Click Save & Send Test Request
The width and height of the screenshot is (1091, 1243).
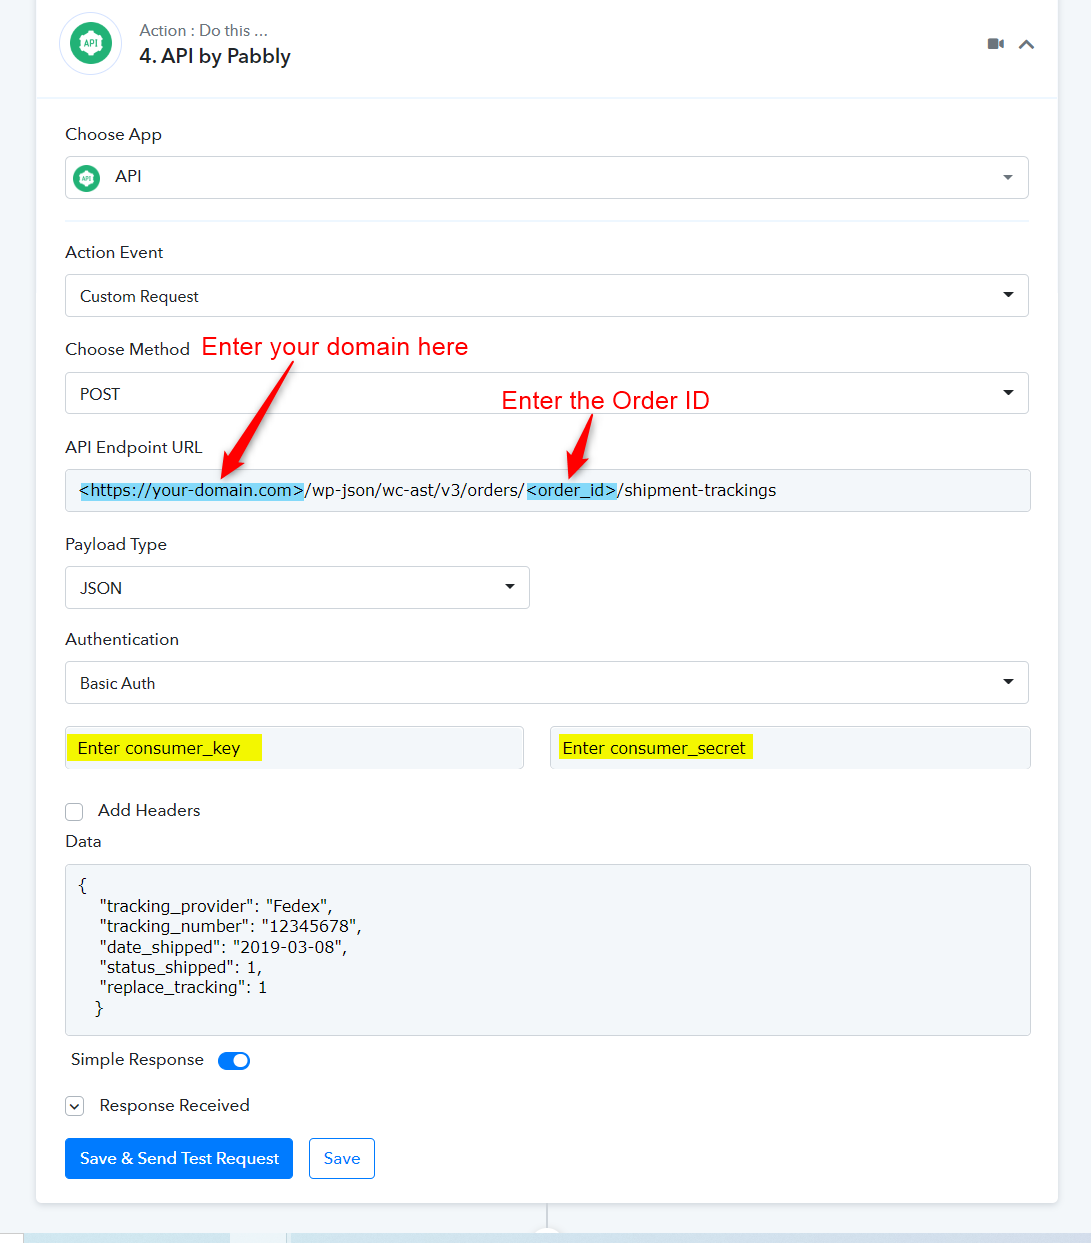(x=179, y=1158)
